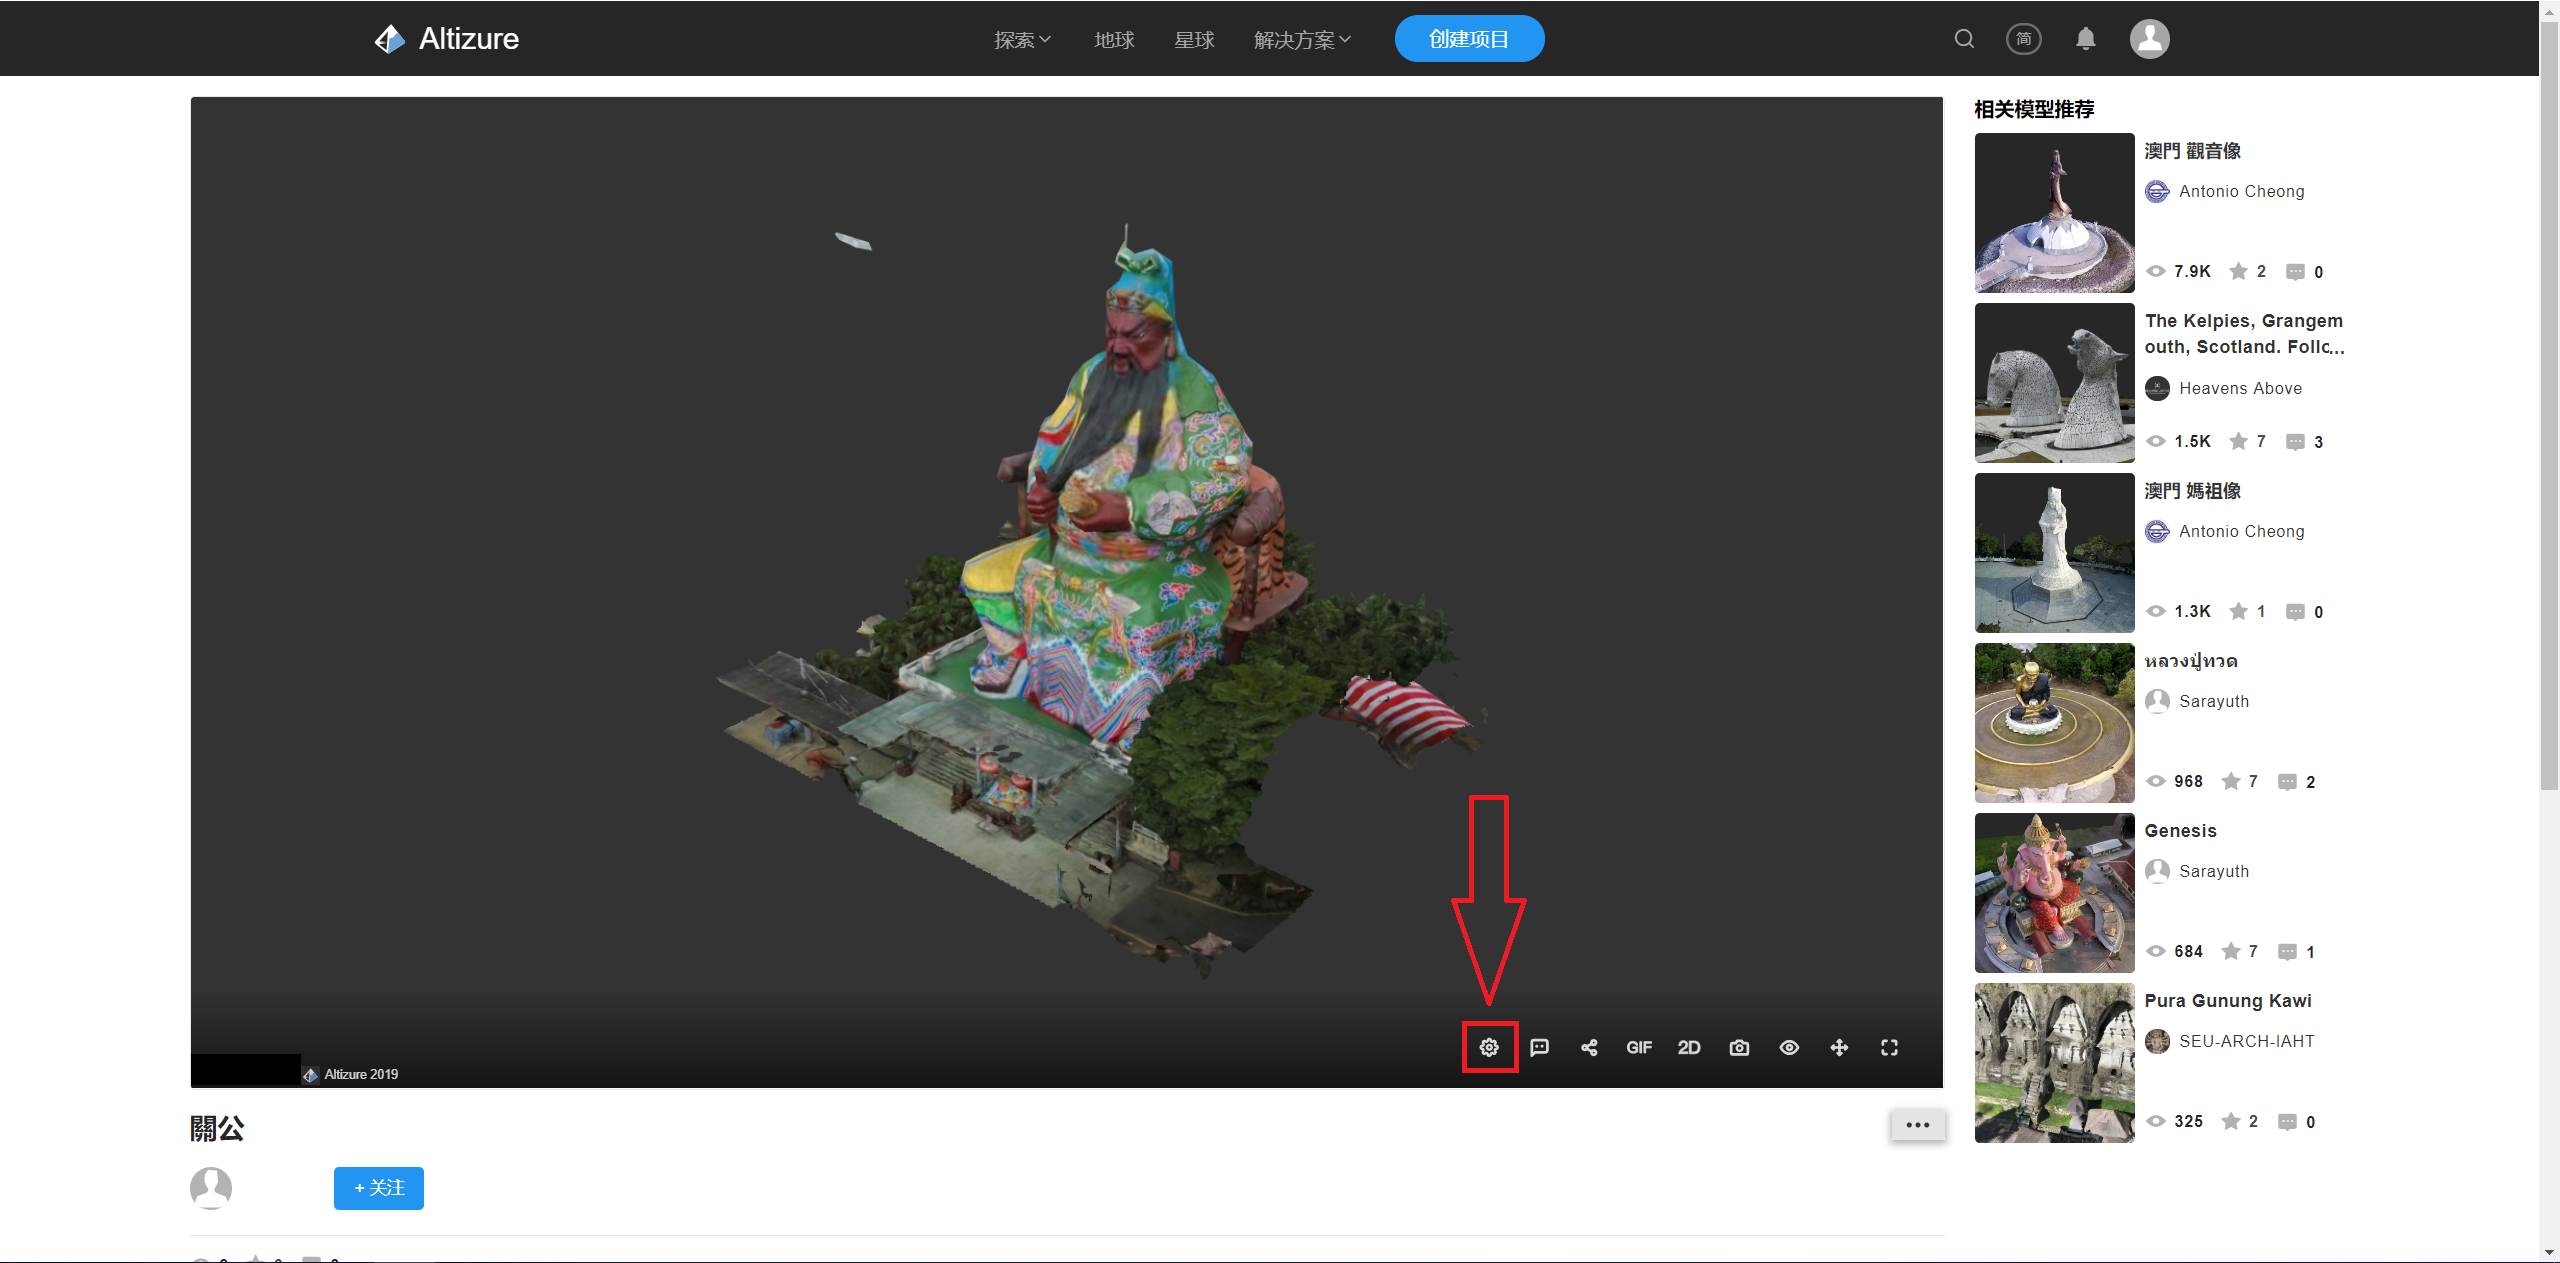Open the Pura Gunung Kawi title link
The image size is (2560, 1263).
(2228, 1001)
